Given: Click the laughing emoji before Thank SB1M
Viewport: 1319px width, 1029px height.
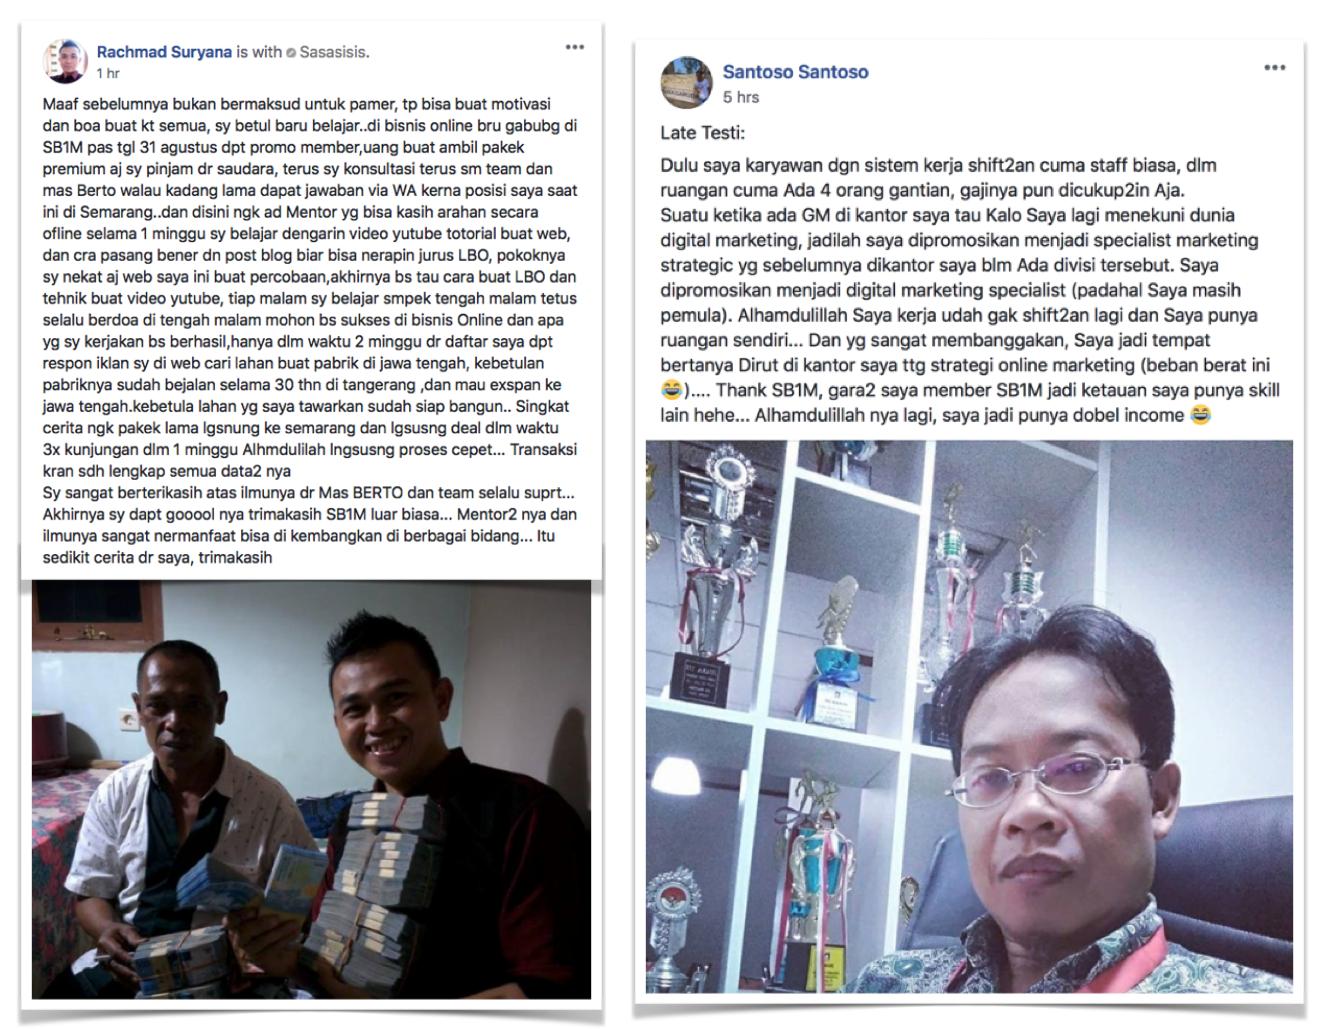Looking at the screenshot, I should click(672, 390).
